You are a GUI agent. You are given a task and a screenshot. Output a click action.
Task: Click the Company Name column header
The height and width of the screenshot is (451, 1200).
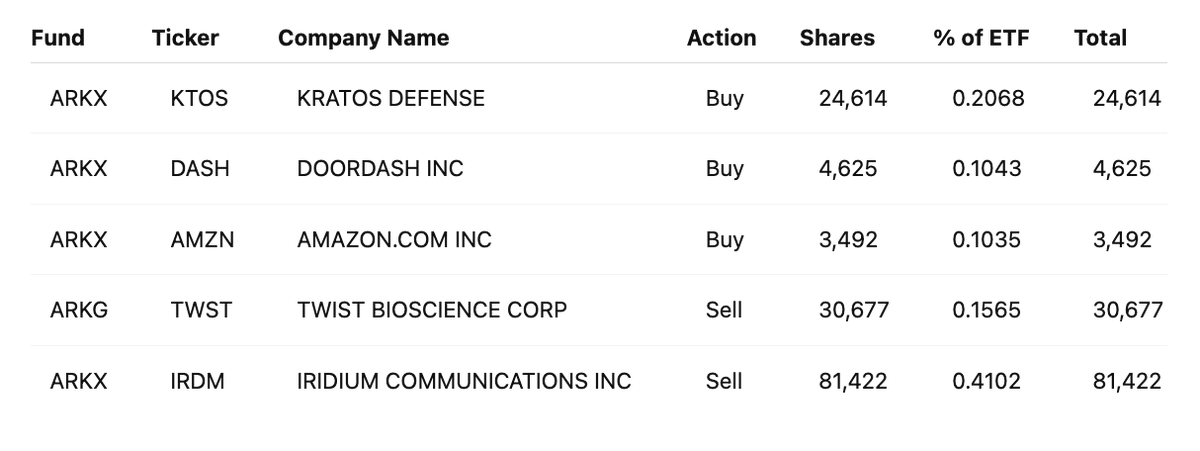(x=363, y=38)
